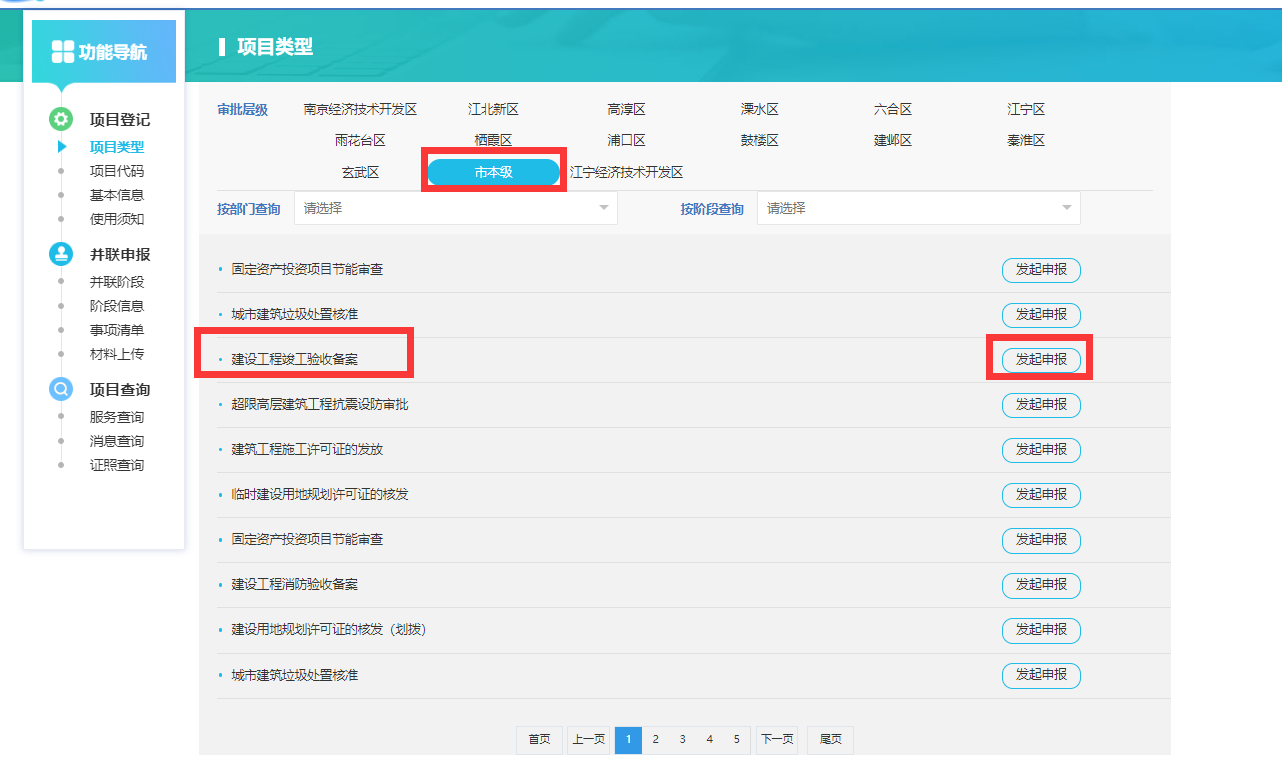1282x766 pixels.
Task: Jump to the last page with 尾页
Action: [830, 740]
